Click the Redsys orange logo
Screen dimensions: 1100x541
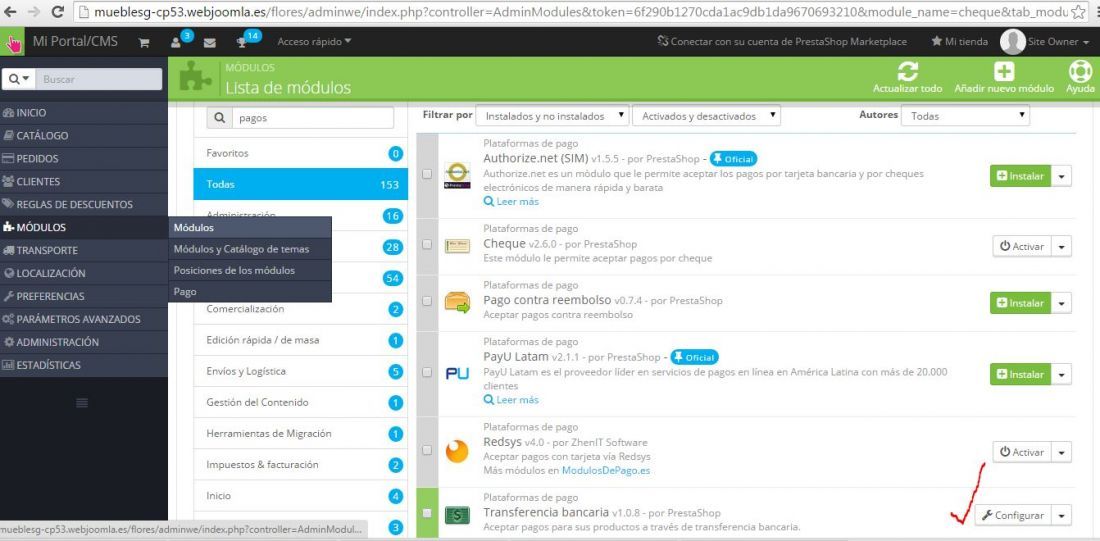click(457, 451)
